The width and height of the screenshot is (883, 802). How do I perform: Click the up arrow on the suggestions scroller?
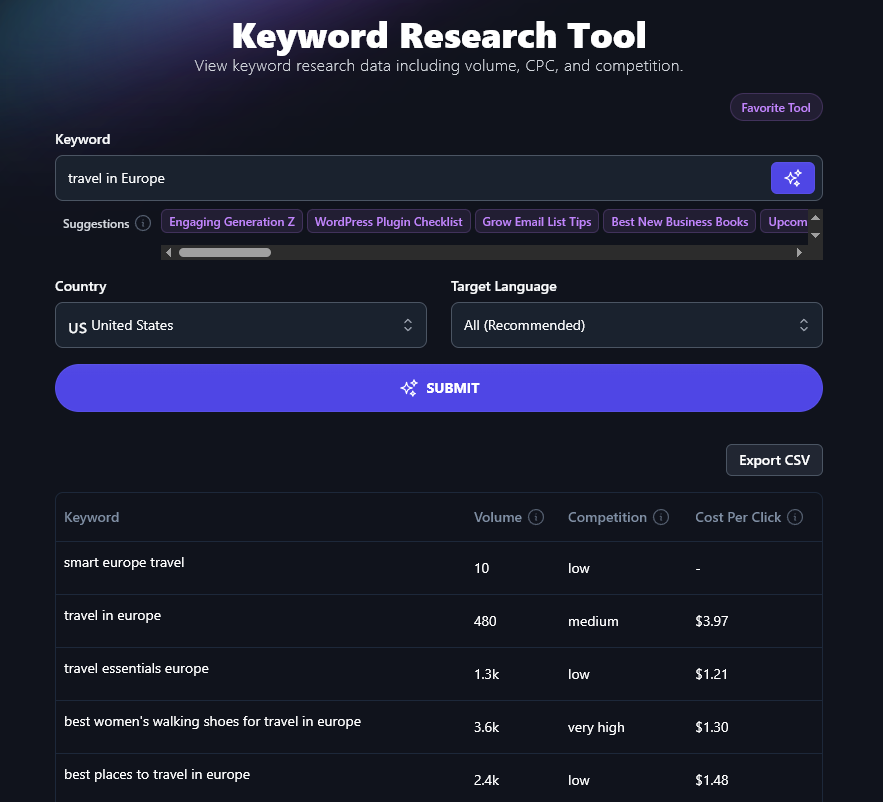point(813,220)
